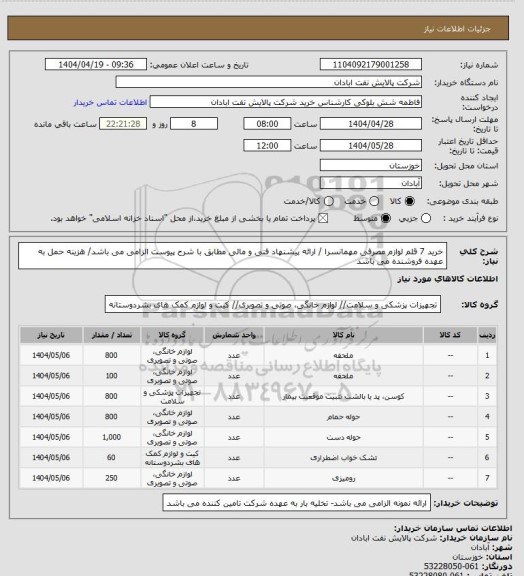The image size is (524, 576).
Task: Click need date in row 7
Action: [51, 478]
